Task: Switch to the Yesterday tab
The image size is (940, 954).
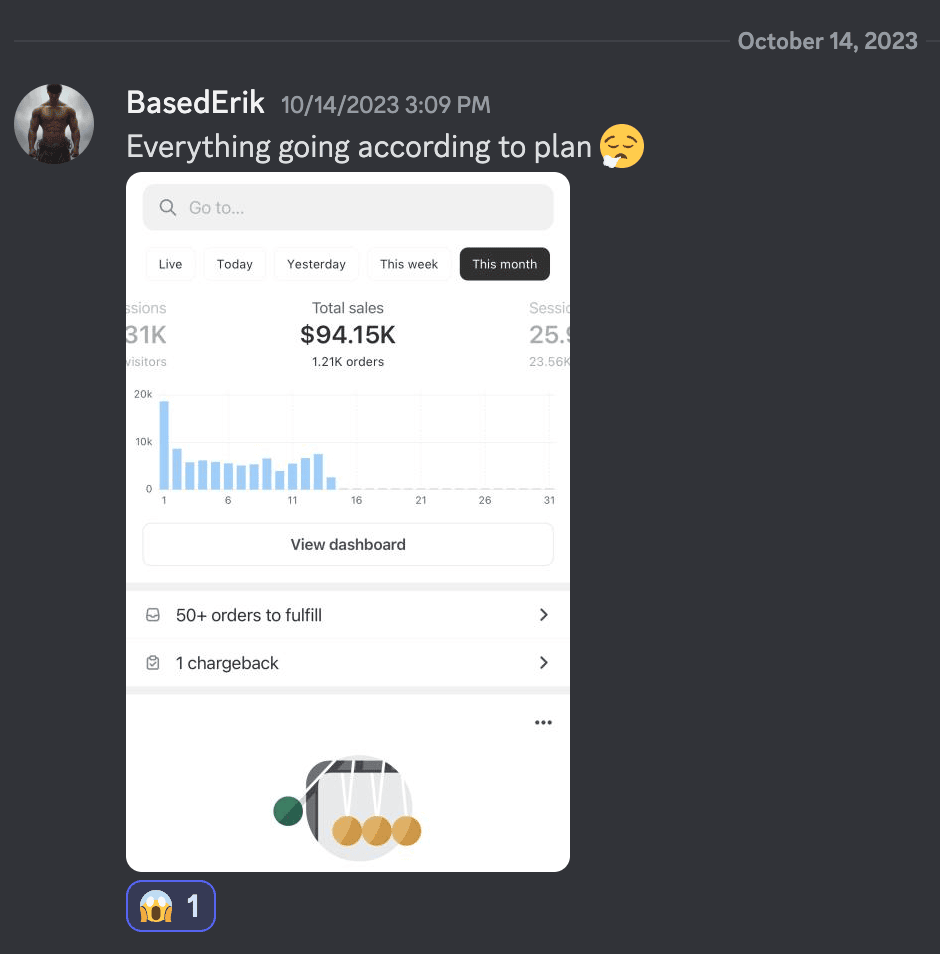Action: (x=316, y=264)
